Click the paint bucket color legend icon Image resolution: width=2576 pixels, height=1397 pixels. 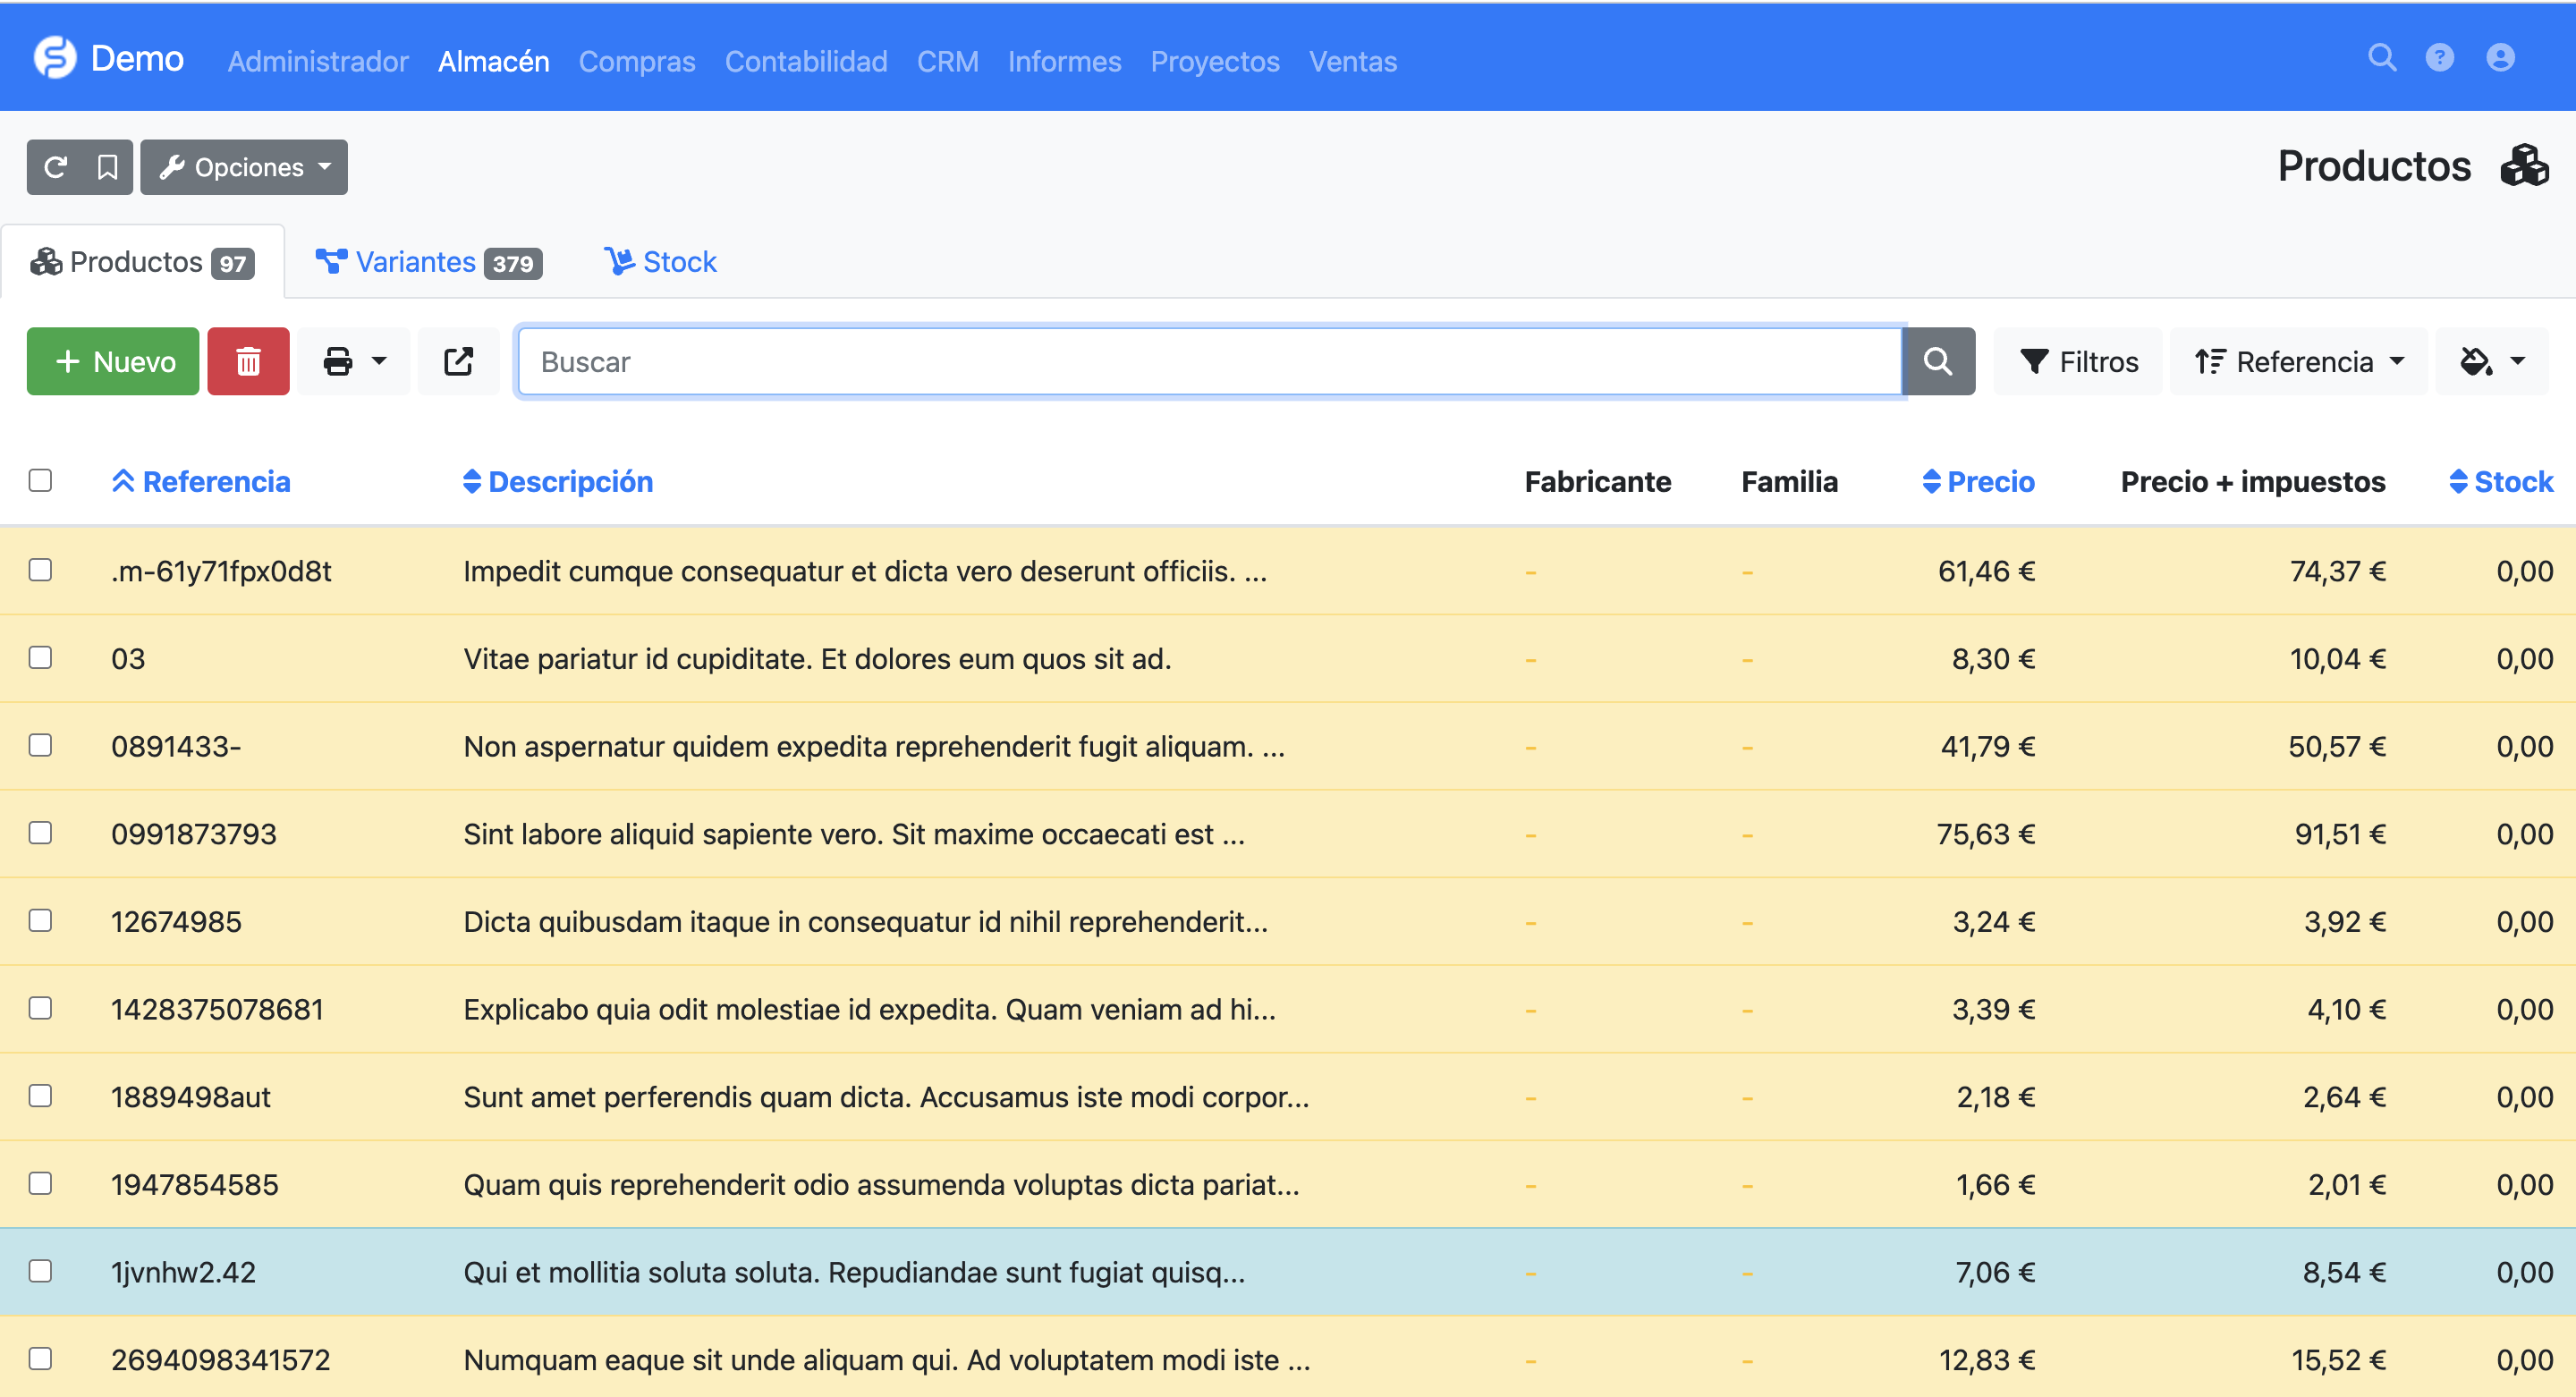coord(2475,361)
